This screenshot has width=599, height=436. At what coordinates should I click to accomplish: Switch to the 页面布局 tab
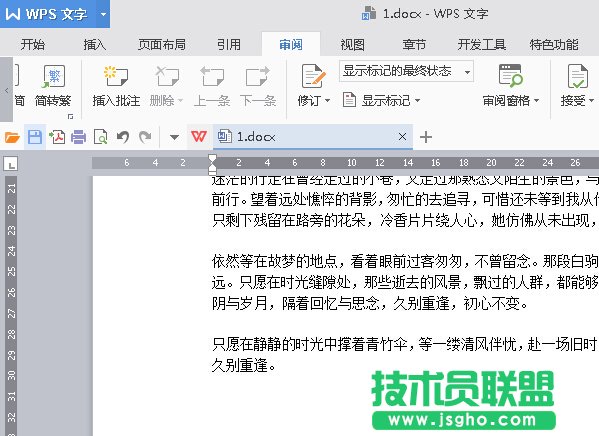162,45
